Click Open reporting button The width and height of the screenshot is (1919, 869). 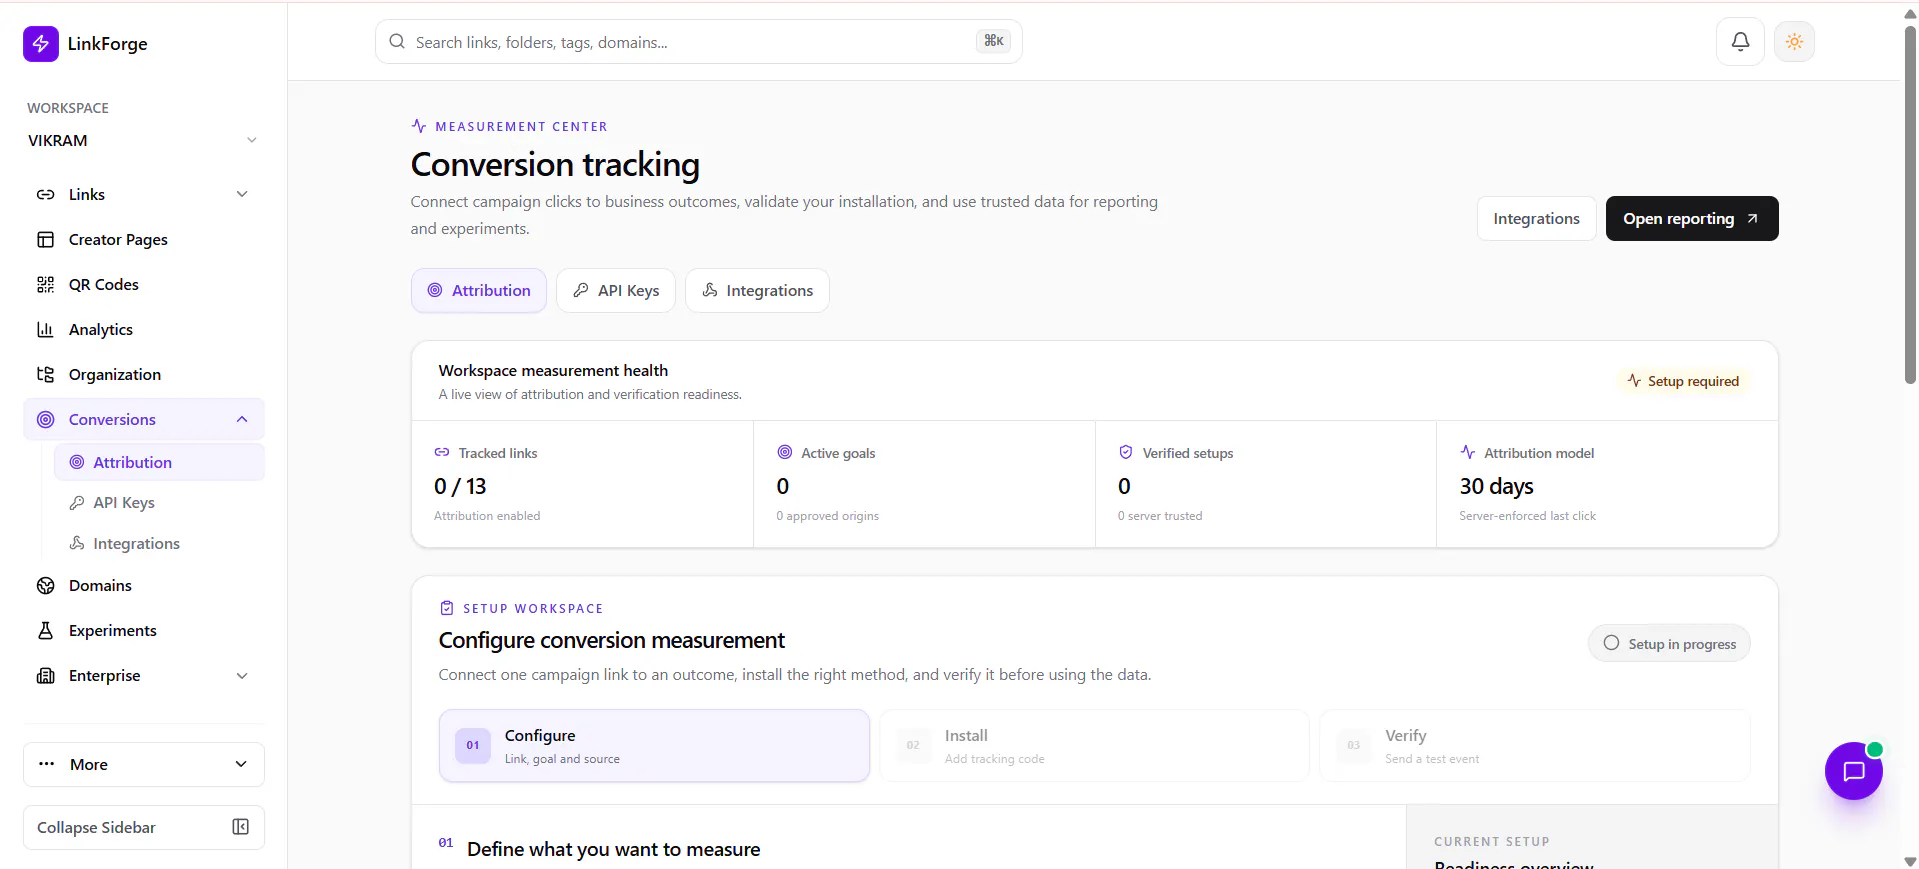1692,219
